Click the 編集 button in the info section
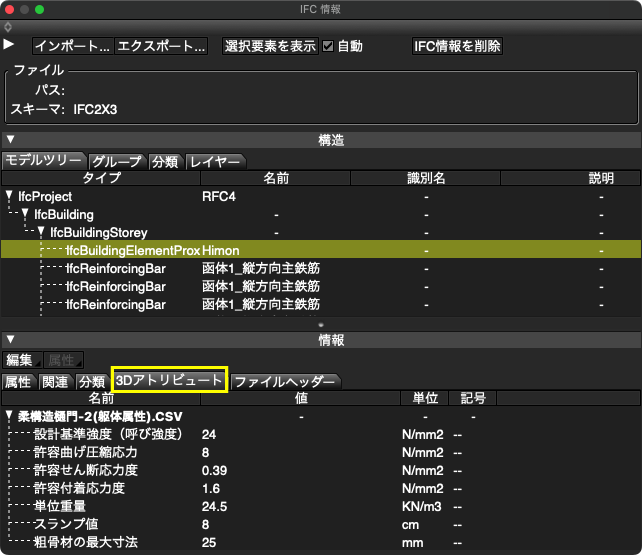This screenshot has height=555, width=642. point(20,360)
